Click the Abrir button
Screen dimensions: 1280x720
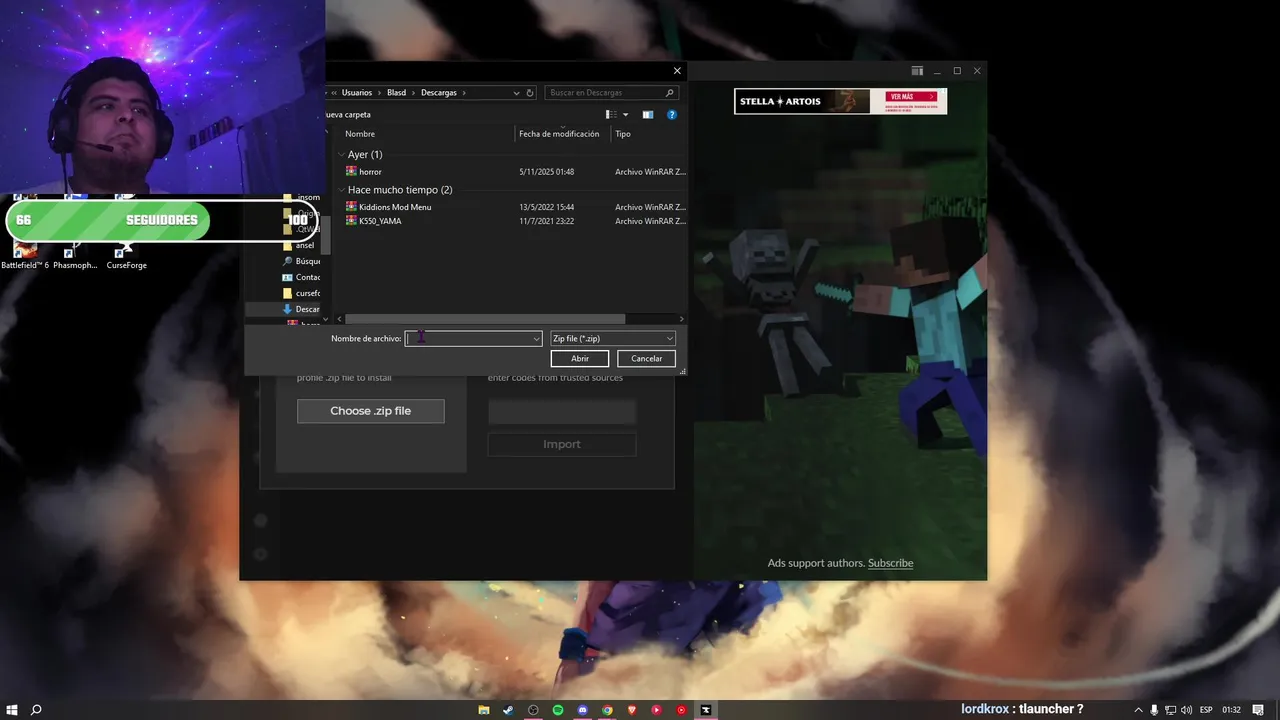[x=580, y=358]
